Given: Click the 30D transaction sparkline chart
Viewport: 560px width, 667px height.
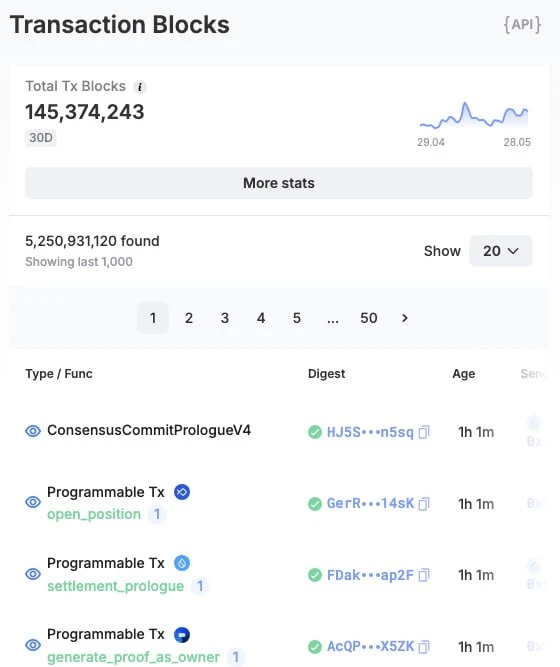Looking at the screenshot, I should coord(474,115).
